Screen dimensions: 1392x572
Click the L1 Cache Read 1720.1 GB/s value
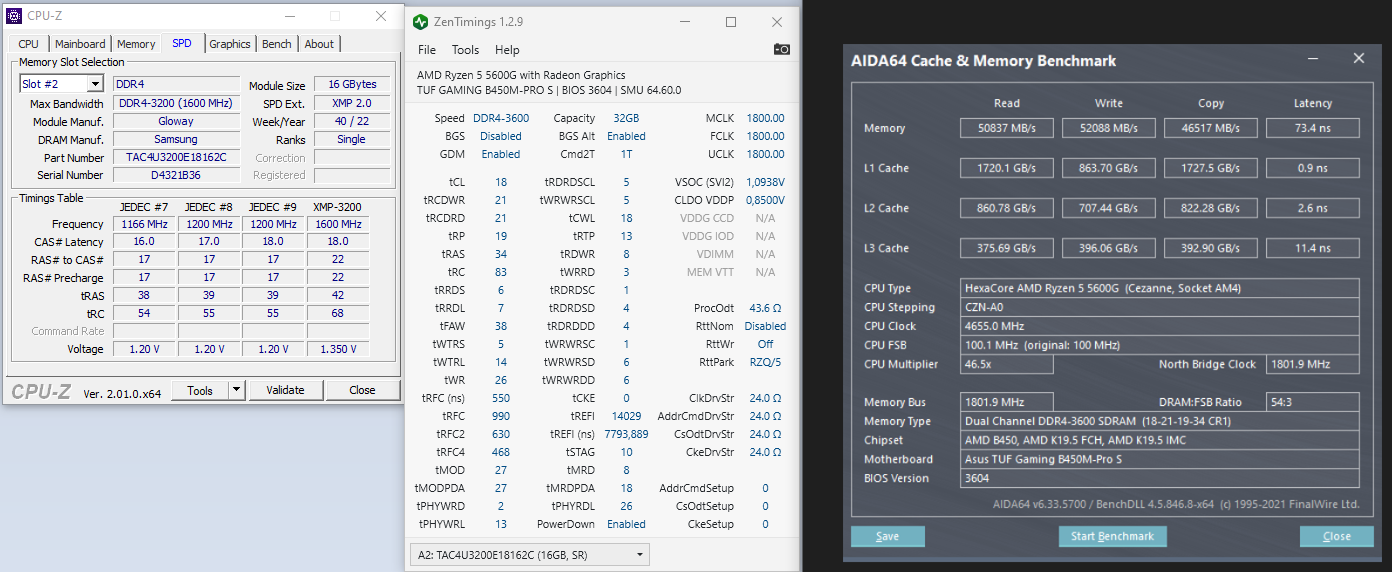coord(1007,168)
